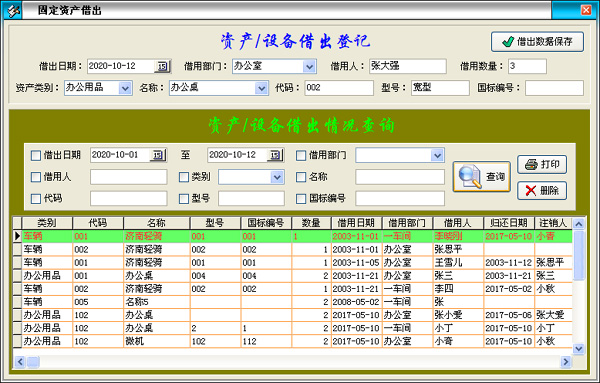Open the 资产类别 dropdown showing 办公用品
Viewport: 600px width, 383px height.
click(125, 88)
